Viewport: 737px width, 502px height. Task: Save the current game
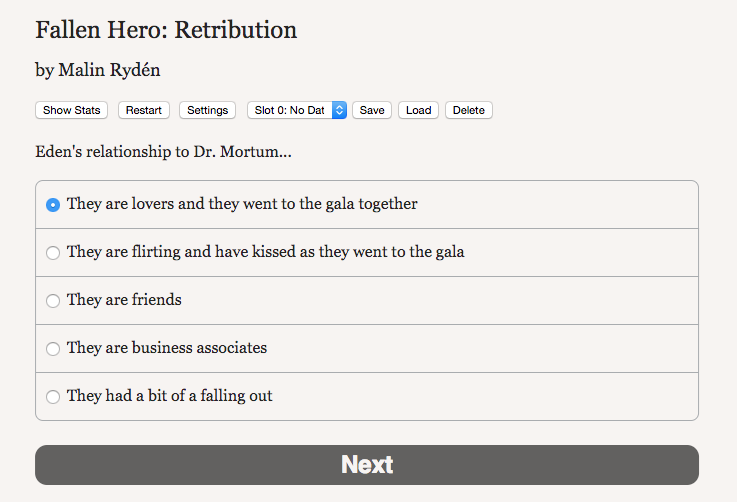point(372,110)
